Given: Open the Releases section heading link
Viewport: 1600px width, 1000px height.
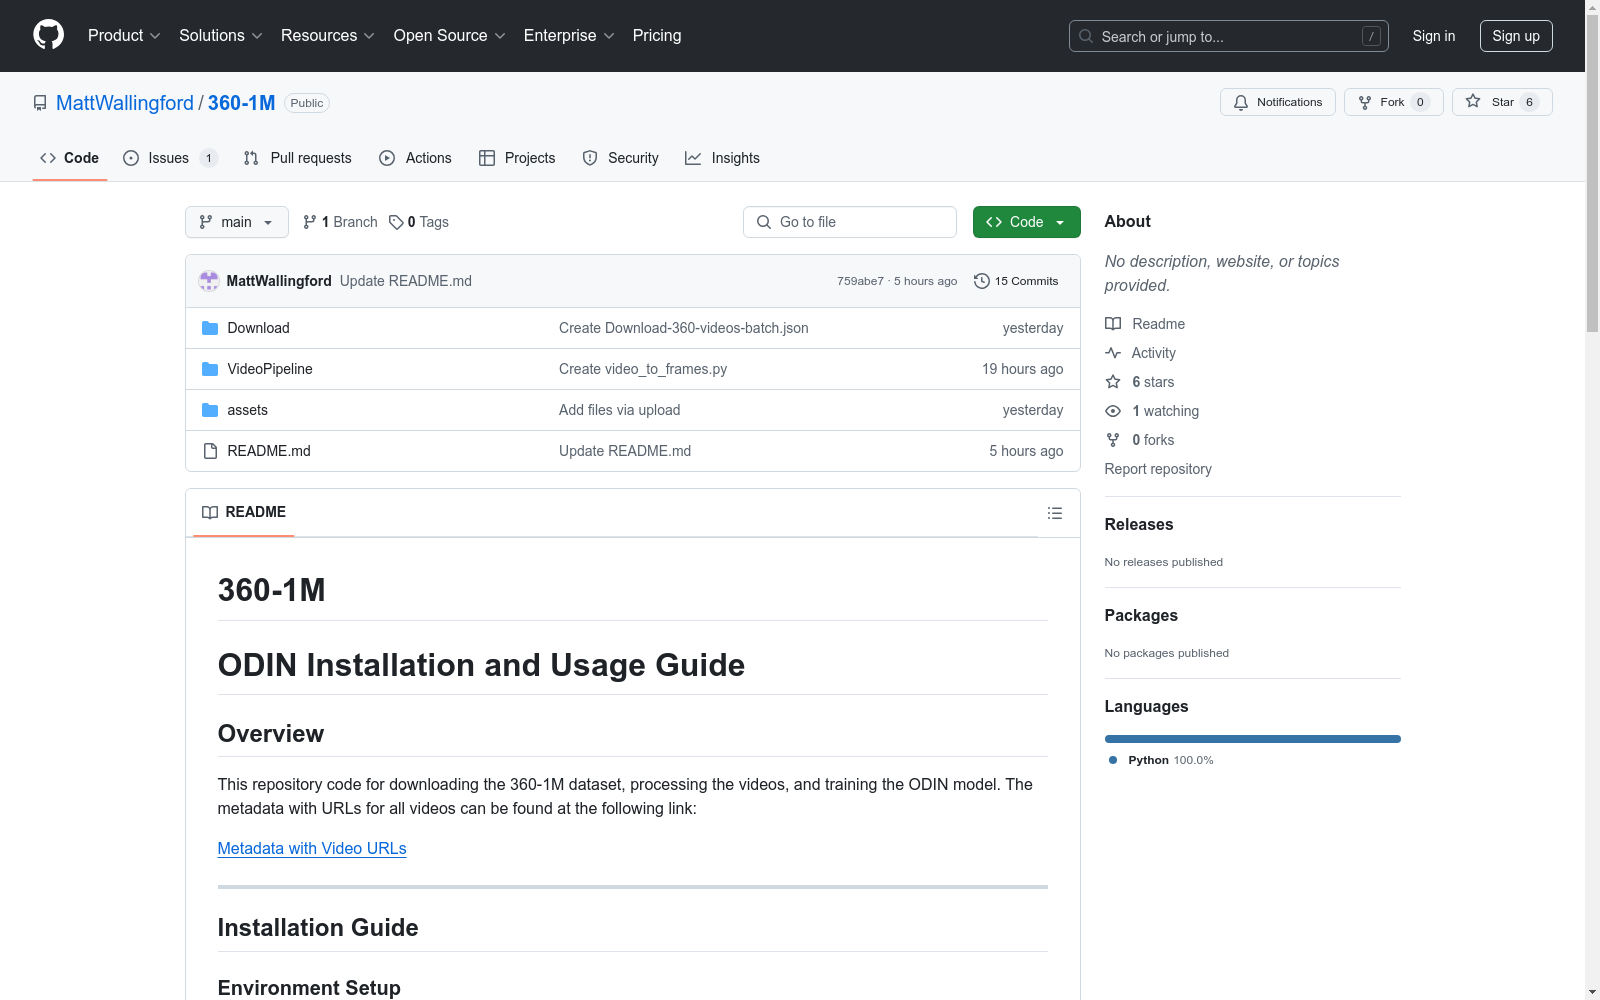Looking at the screenshot, I should point(1139,524).
